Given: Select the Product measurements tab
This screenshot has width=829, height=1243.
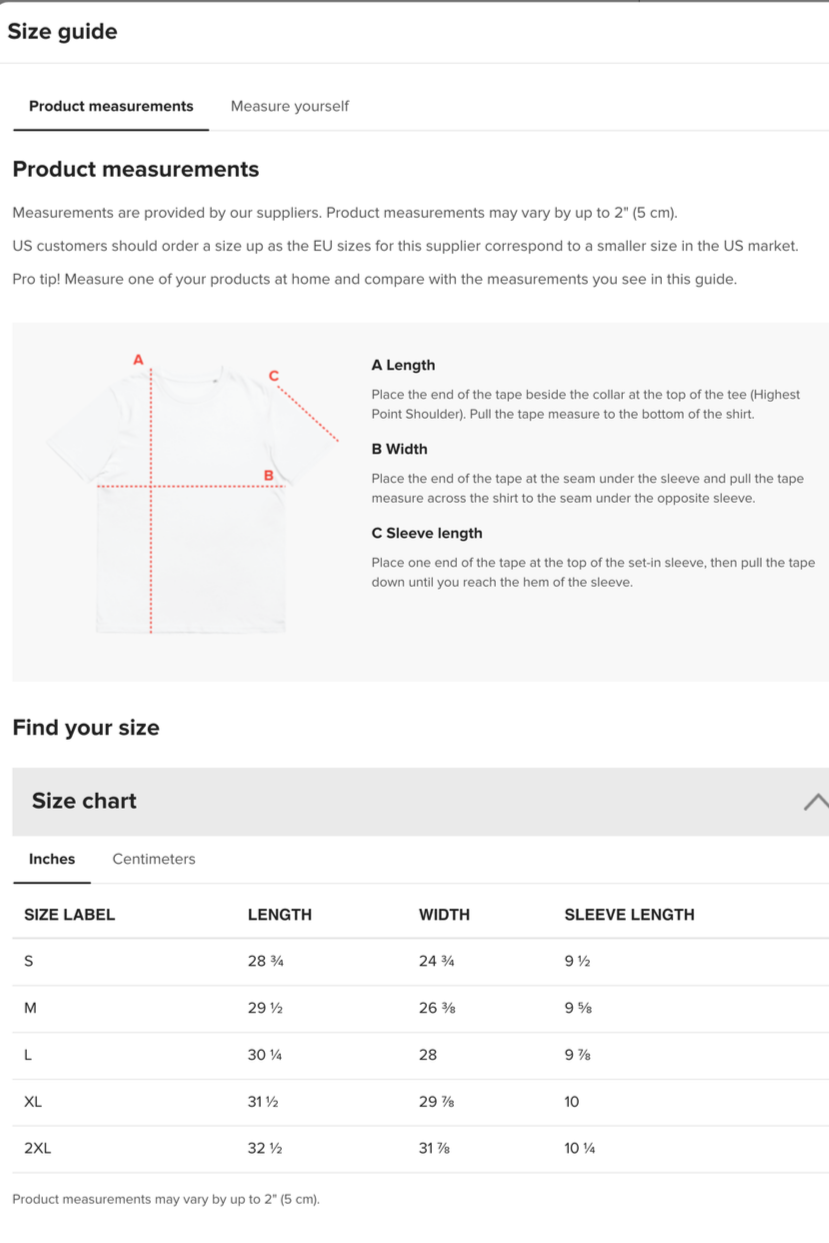Looking at the screenshot, I should [111, 106].
